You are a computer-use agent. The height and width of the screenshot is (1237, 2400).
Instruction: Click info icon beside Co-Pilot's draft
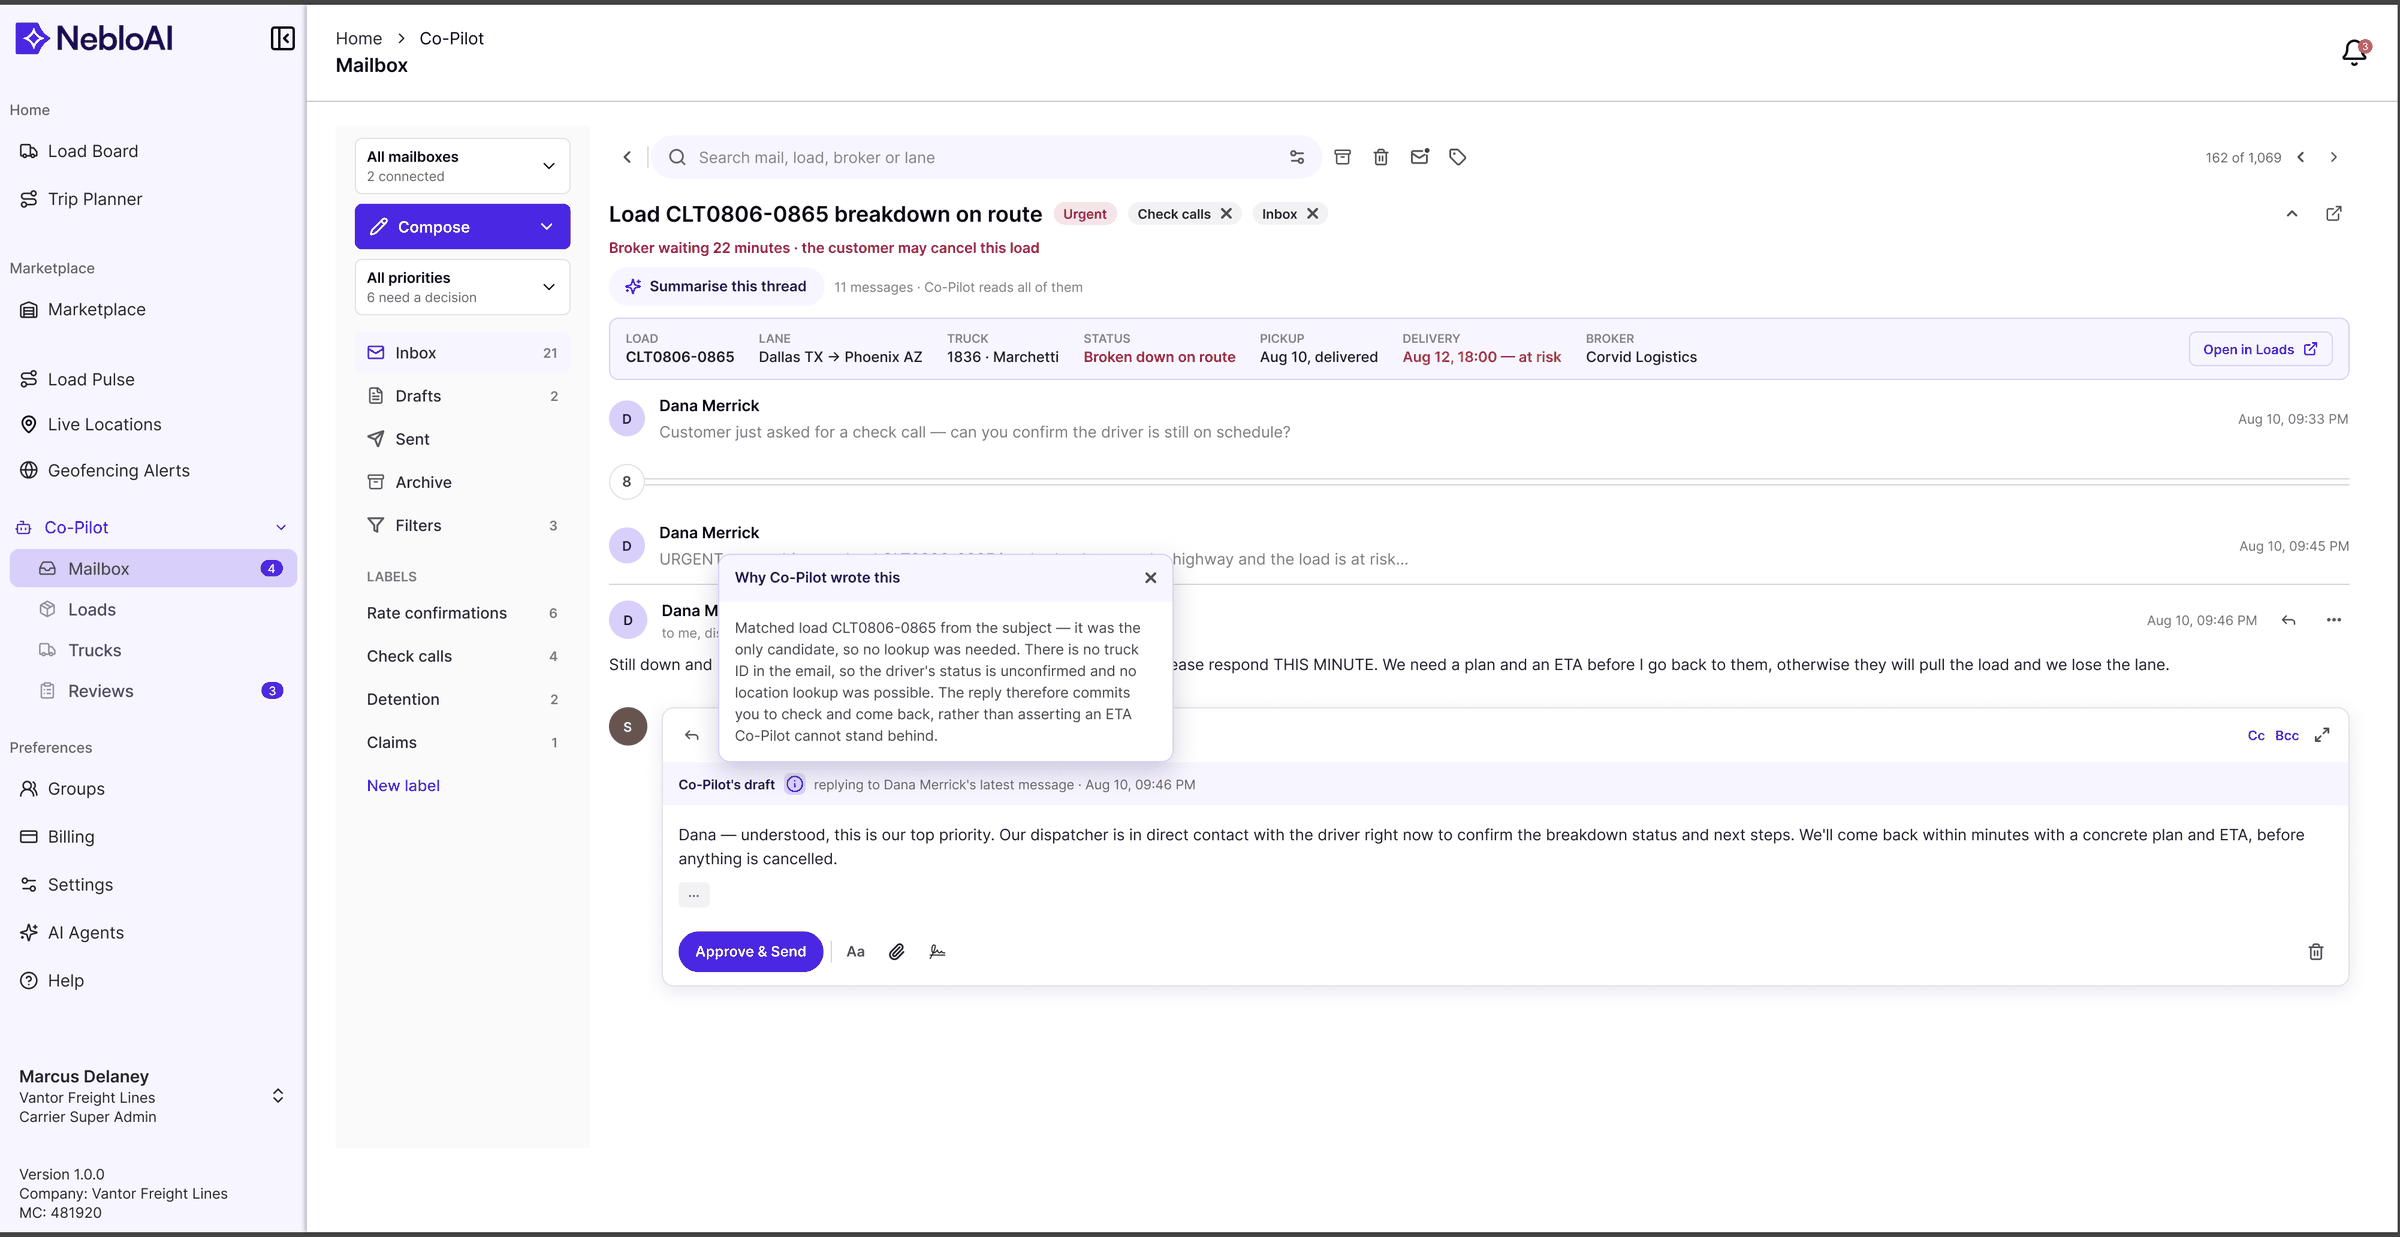pos(795,784)
